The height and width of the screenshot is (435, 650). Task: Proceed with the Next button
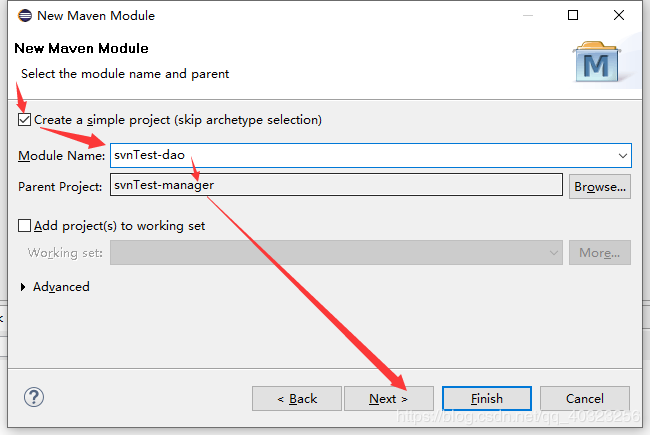[x=389, y=399]
